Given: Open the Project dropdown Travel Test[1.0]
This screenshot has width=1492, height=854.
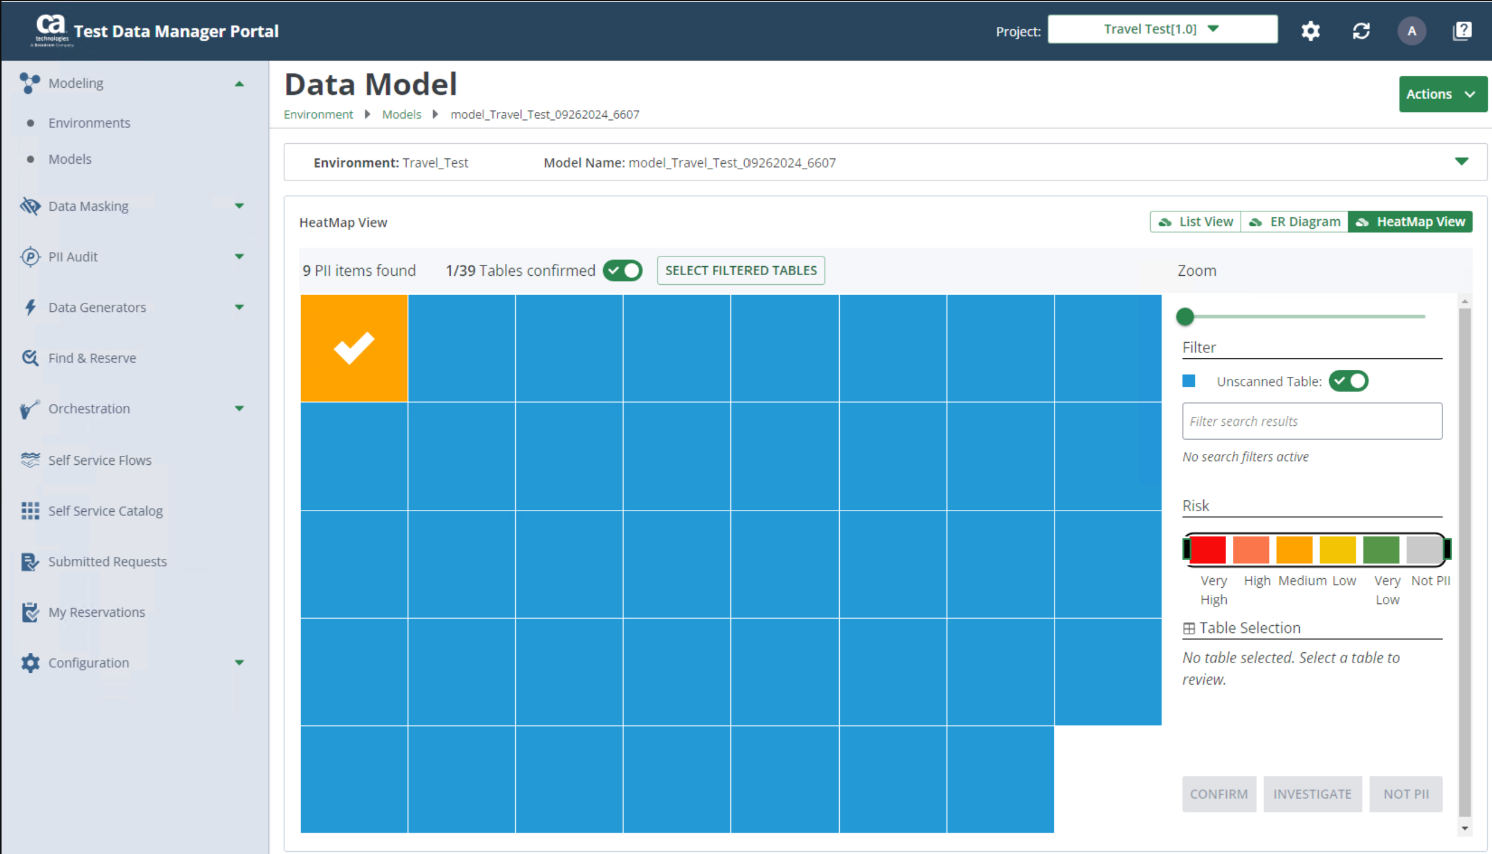Looking at the screenshot, I should [x=1162, y=29].
